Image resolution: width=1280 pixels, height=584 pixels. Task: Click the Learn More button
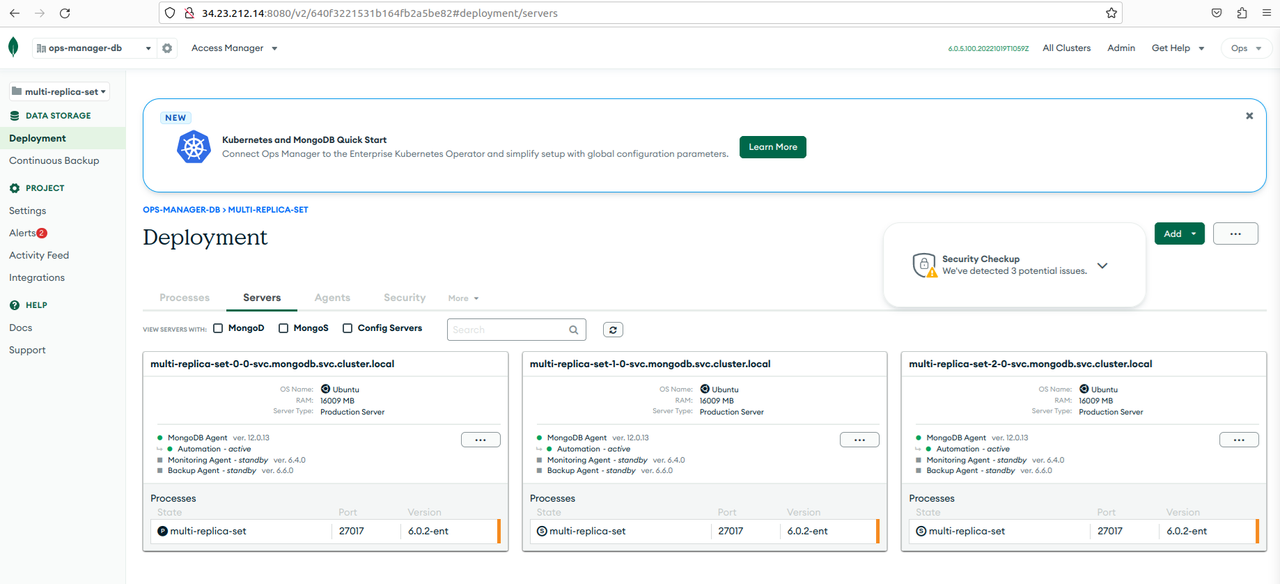tap(773, 147)
